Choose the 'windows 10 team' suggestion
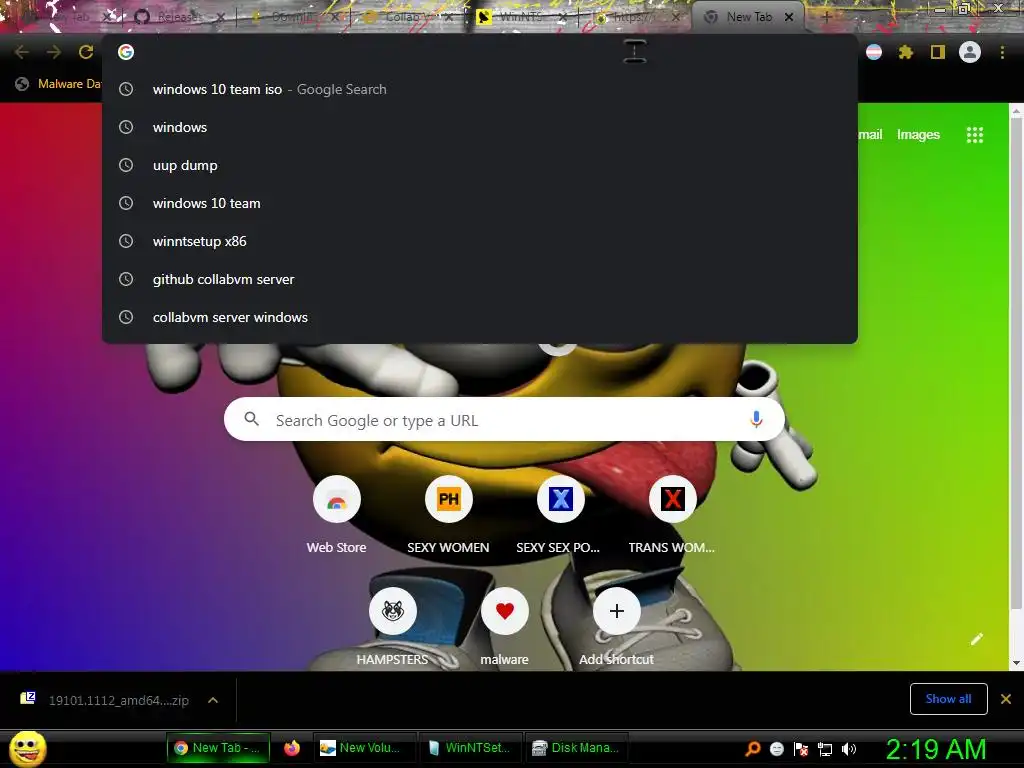Viewport: 1024px width, 768px height. [x=480, y=203]
